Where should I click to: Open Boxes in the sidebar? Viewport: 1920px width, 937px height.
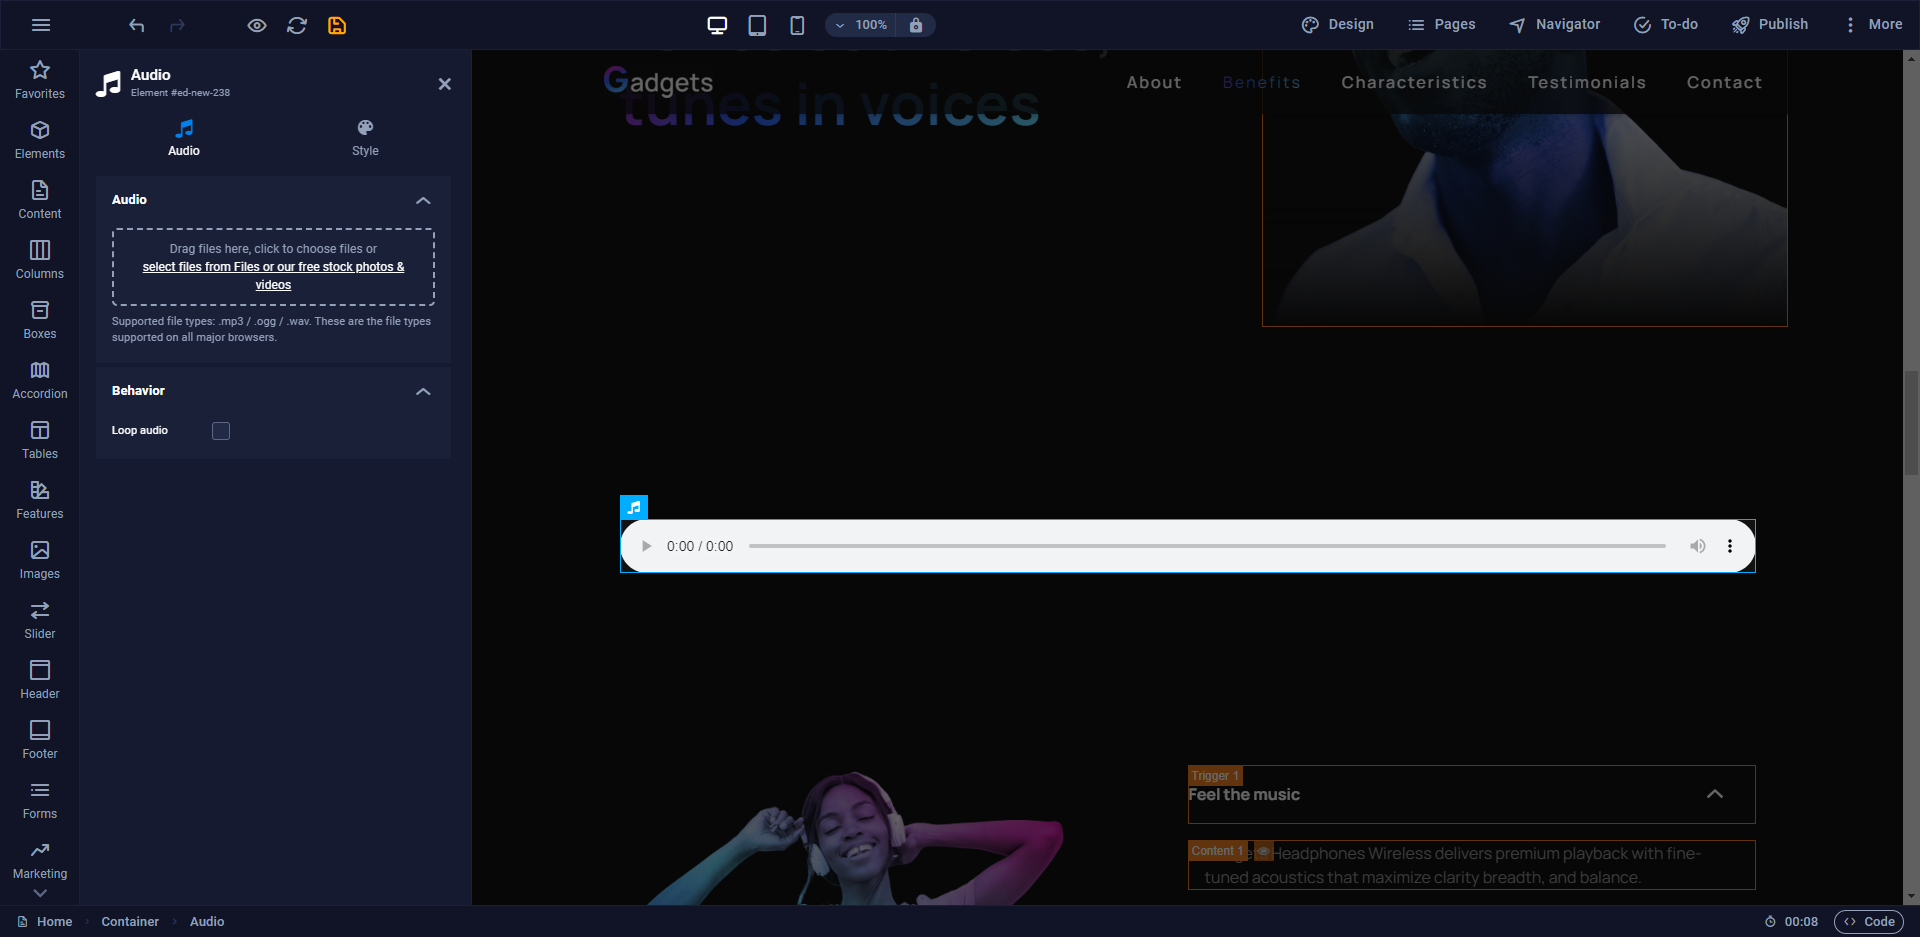(x=40, y=320)
